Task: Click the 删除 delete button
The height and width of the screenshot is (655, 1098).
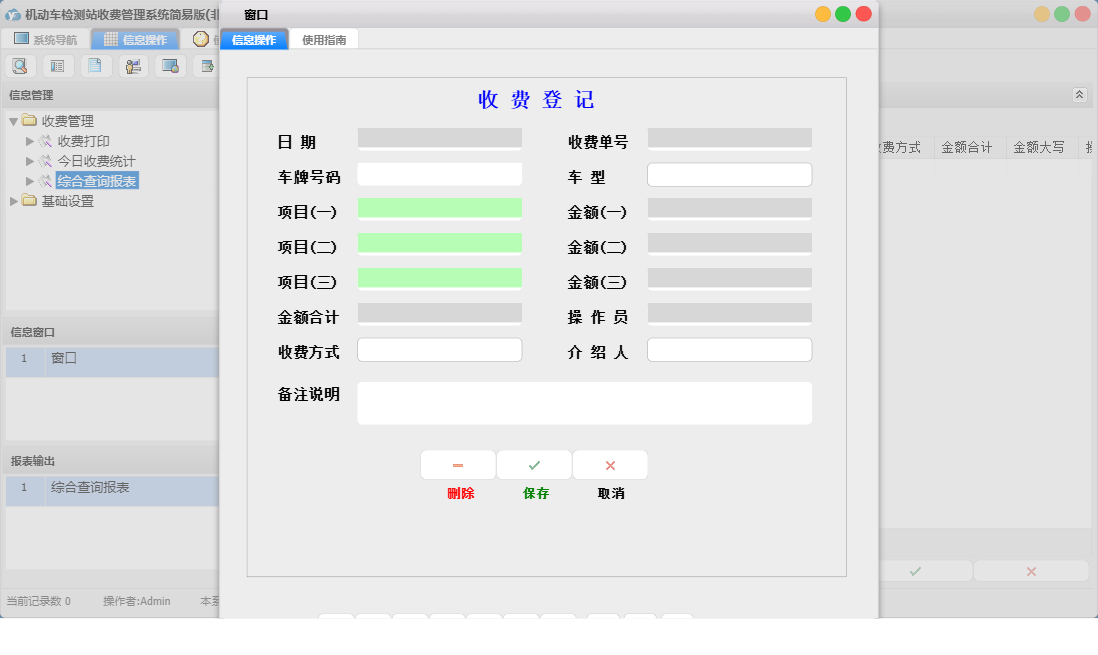Action: (458, 464)
